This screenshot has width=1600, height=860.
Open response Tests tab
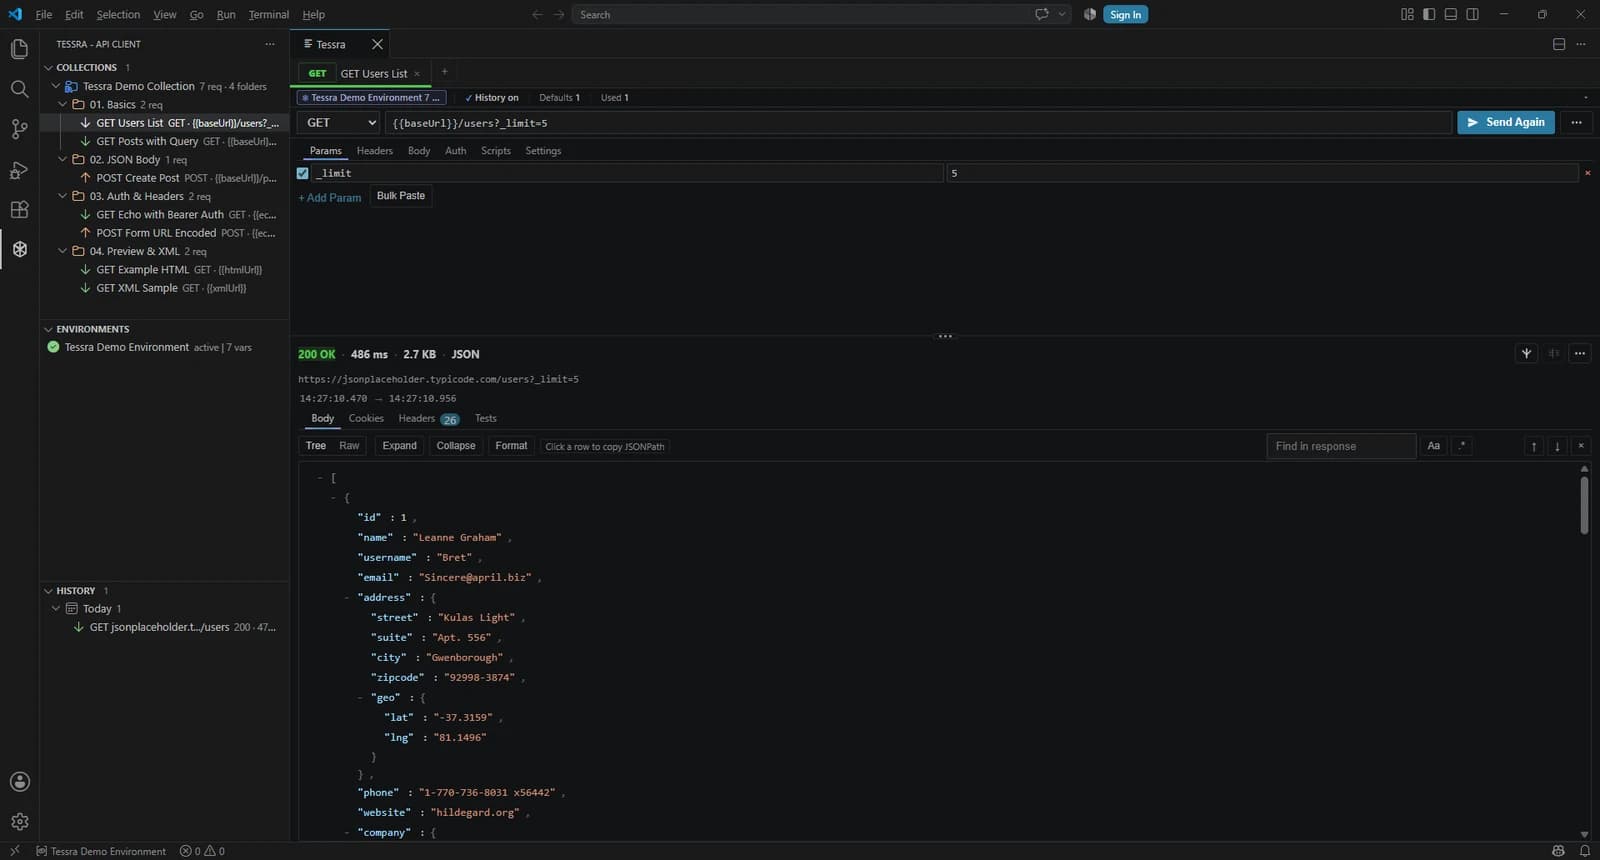[486, 418]
